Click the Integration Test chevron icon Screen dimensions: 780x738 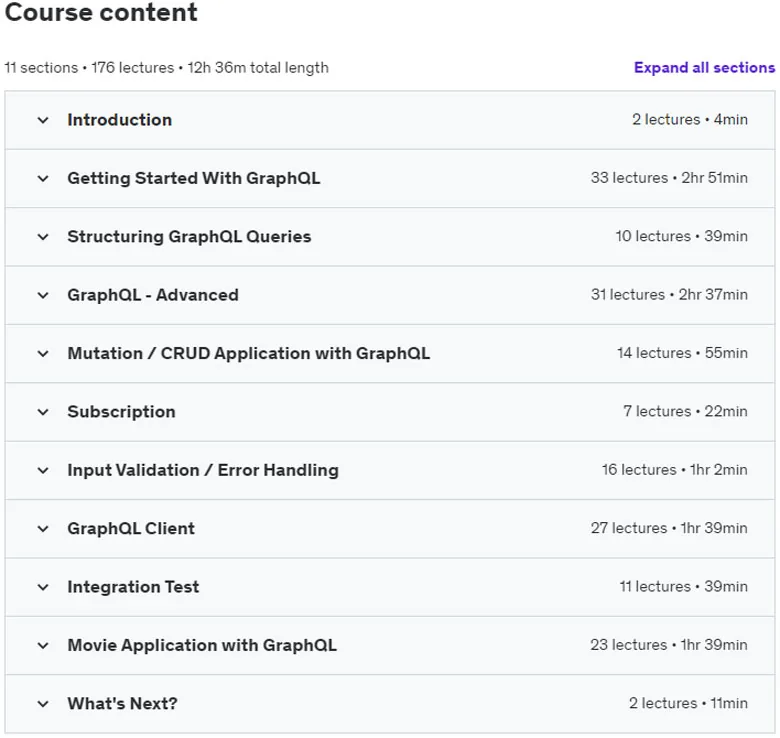tap(43, 587)
